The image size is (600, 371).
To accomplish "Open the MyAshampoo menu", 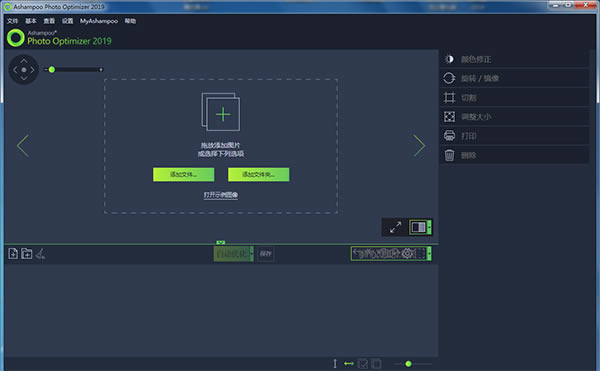I will pyautogui.click(x=99, y=21).
